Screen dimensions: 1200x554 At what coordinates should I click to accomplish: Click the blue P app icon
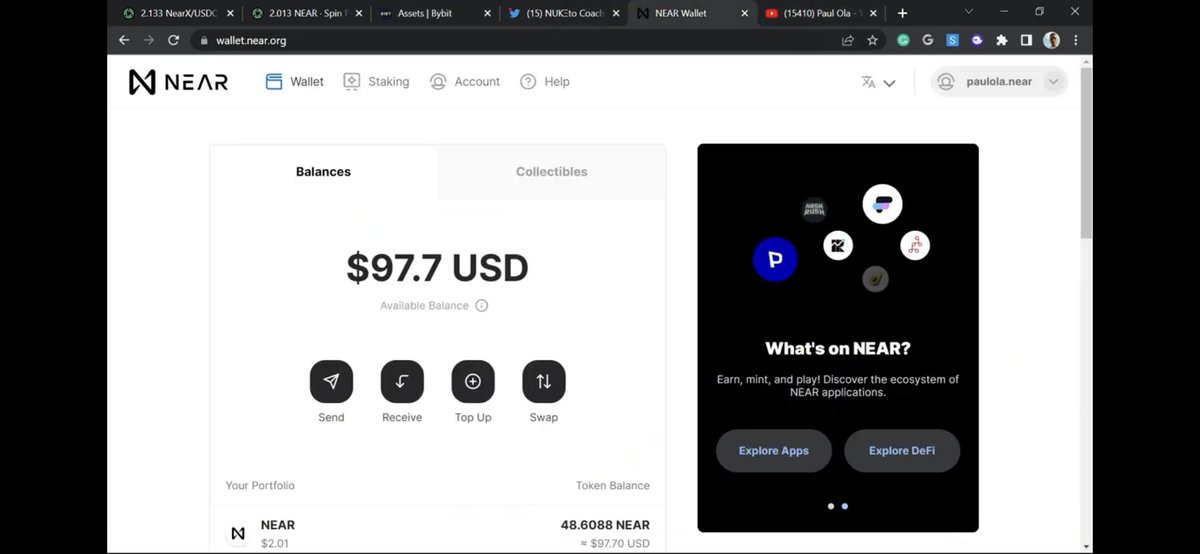775,260
